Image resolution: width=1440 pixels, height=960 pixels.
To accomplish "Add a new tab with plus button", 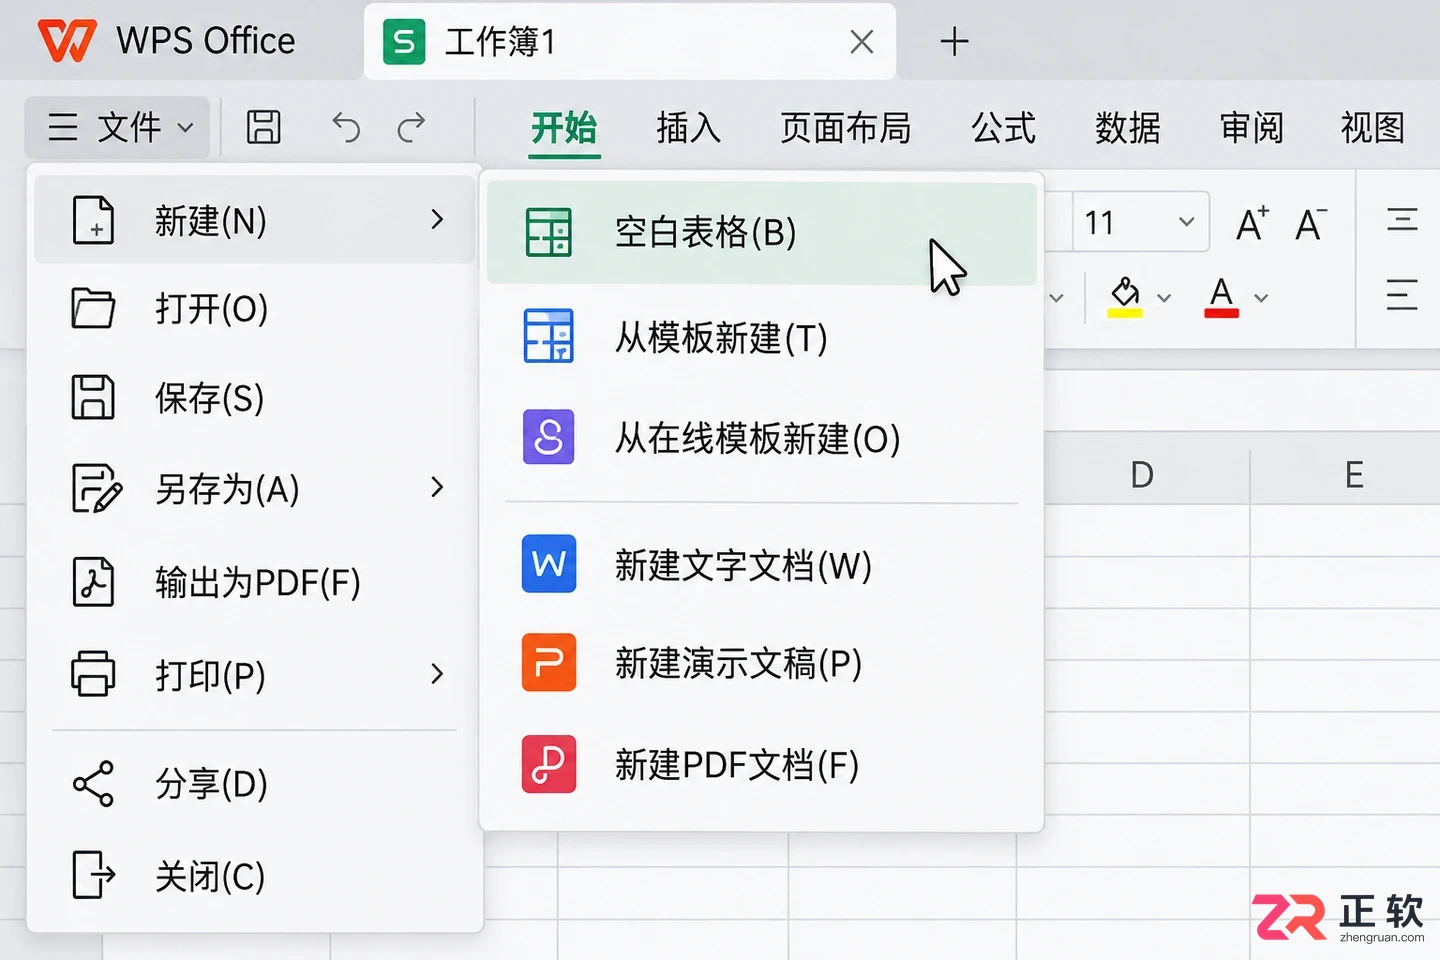I will click(955, 42).
